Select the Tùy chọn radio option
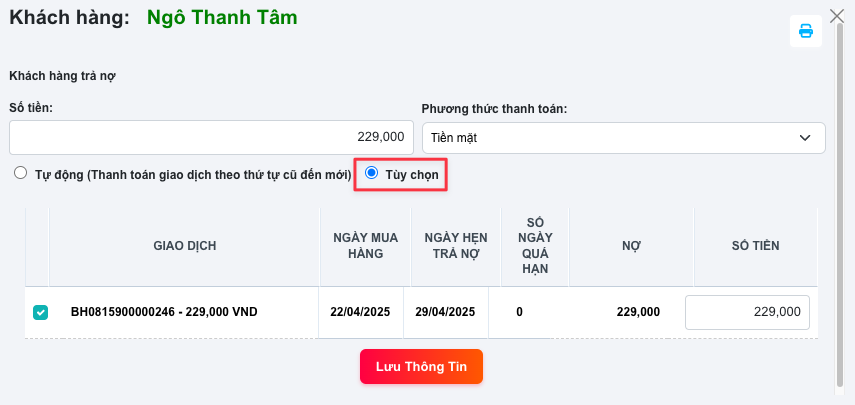The image size is (855, 405). click(x=372, y=174)
